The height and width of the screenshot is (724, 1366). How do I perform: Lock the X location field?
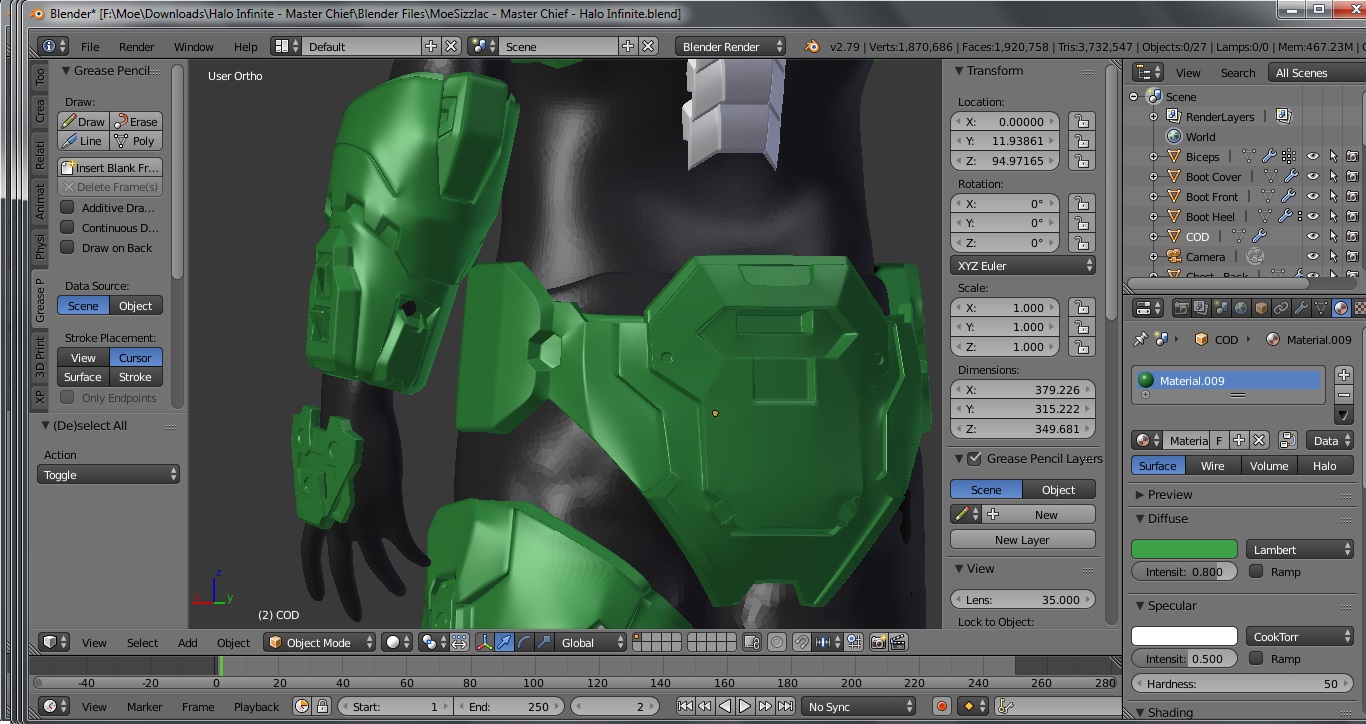1080,122
